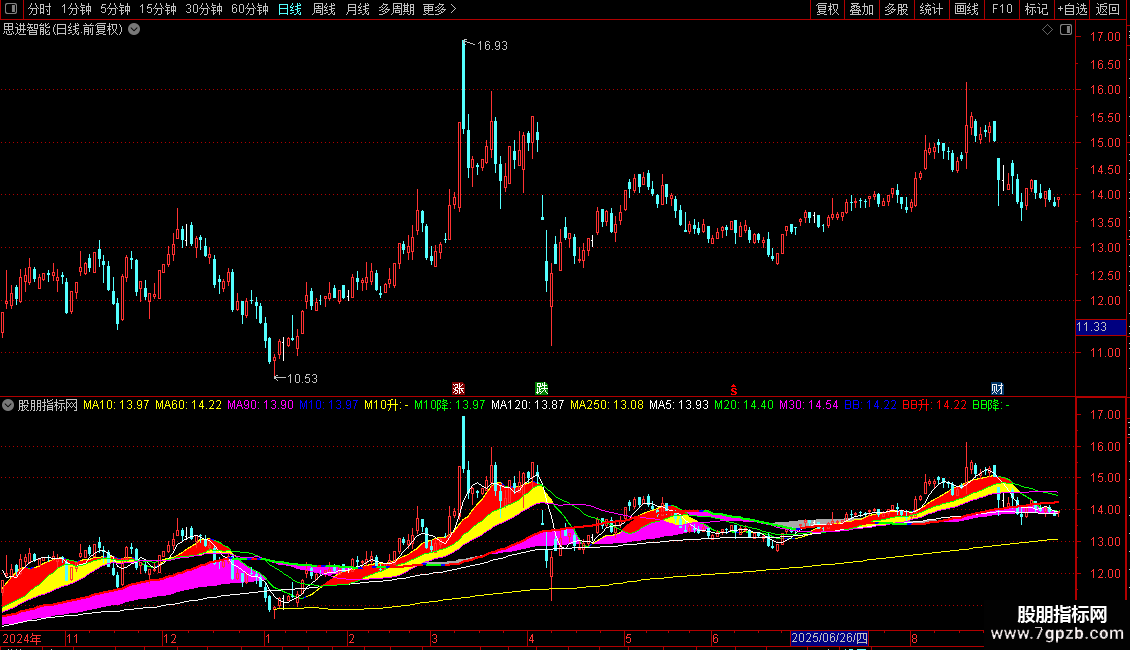Click the 股朋指标网 indicator name
Viewport: 1130px width, 650px height.
[x=48, y=405]
